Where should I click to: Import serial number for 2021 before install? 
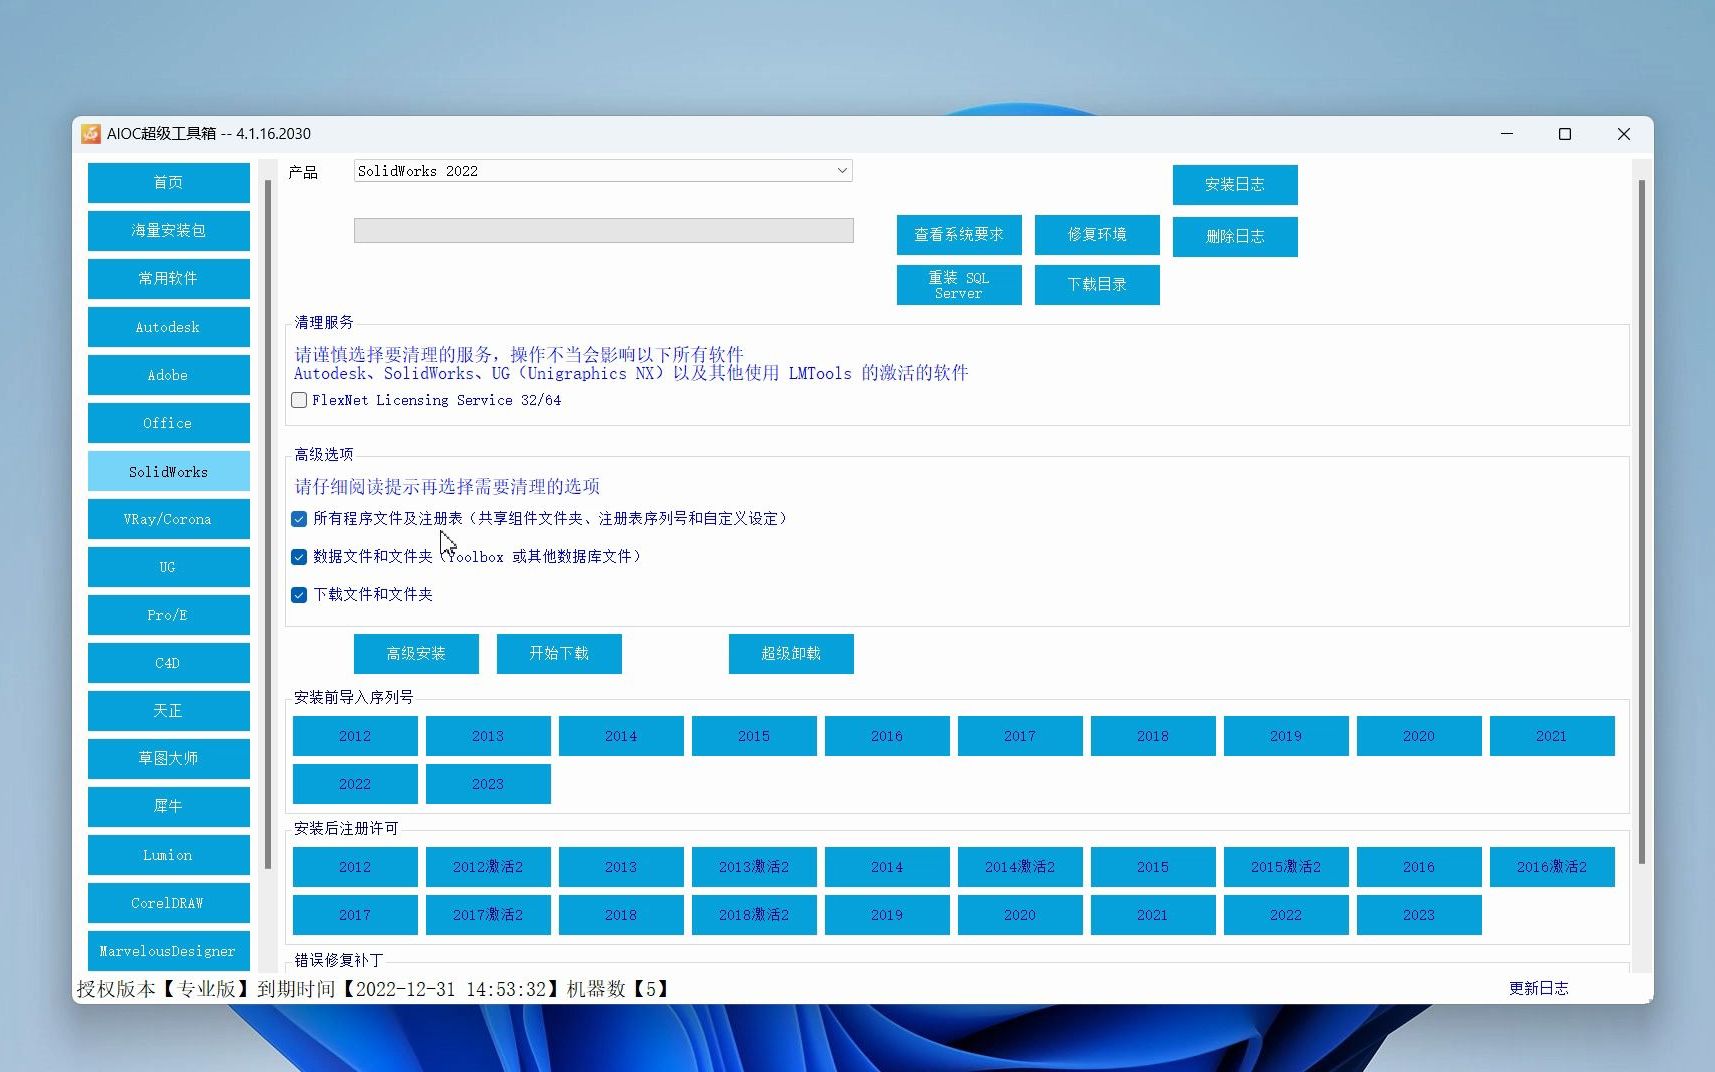[1552, 736]
